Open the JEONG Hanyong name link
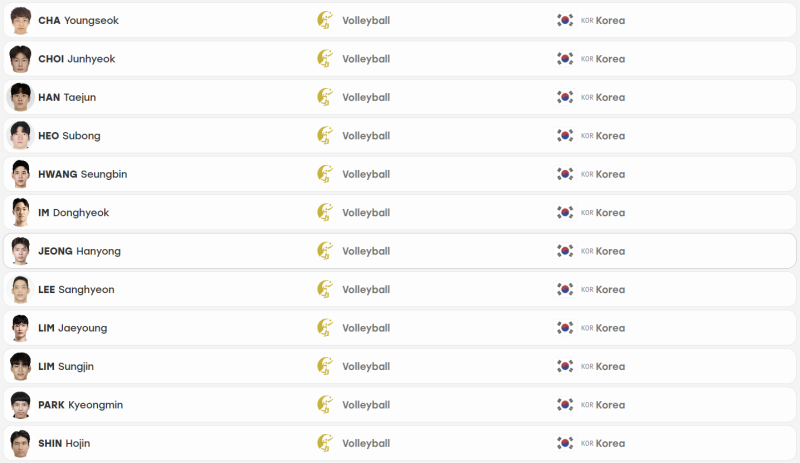The image size is (800, 463). (x=80, y=251)
